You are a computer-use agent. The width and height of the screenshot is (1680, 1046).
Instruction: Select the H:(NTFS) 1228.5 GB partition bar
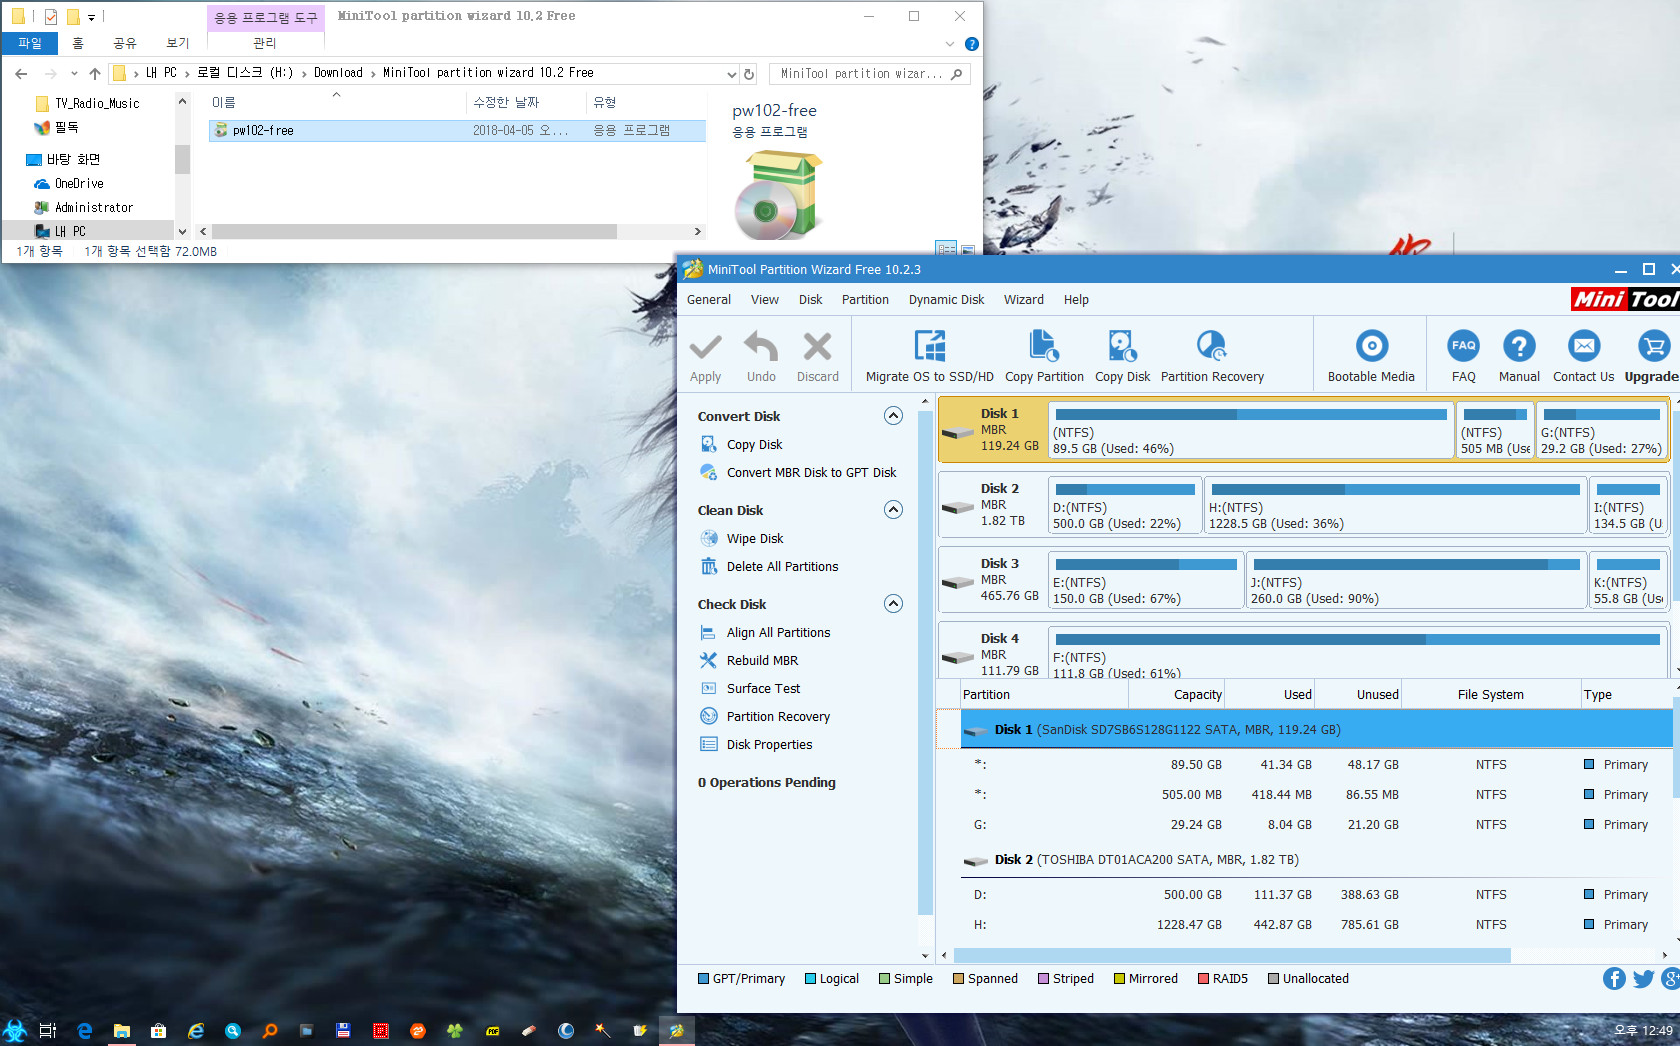pos(1395,506)
